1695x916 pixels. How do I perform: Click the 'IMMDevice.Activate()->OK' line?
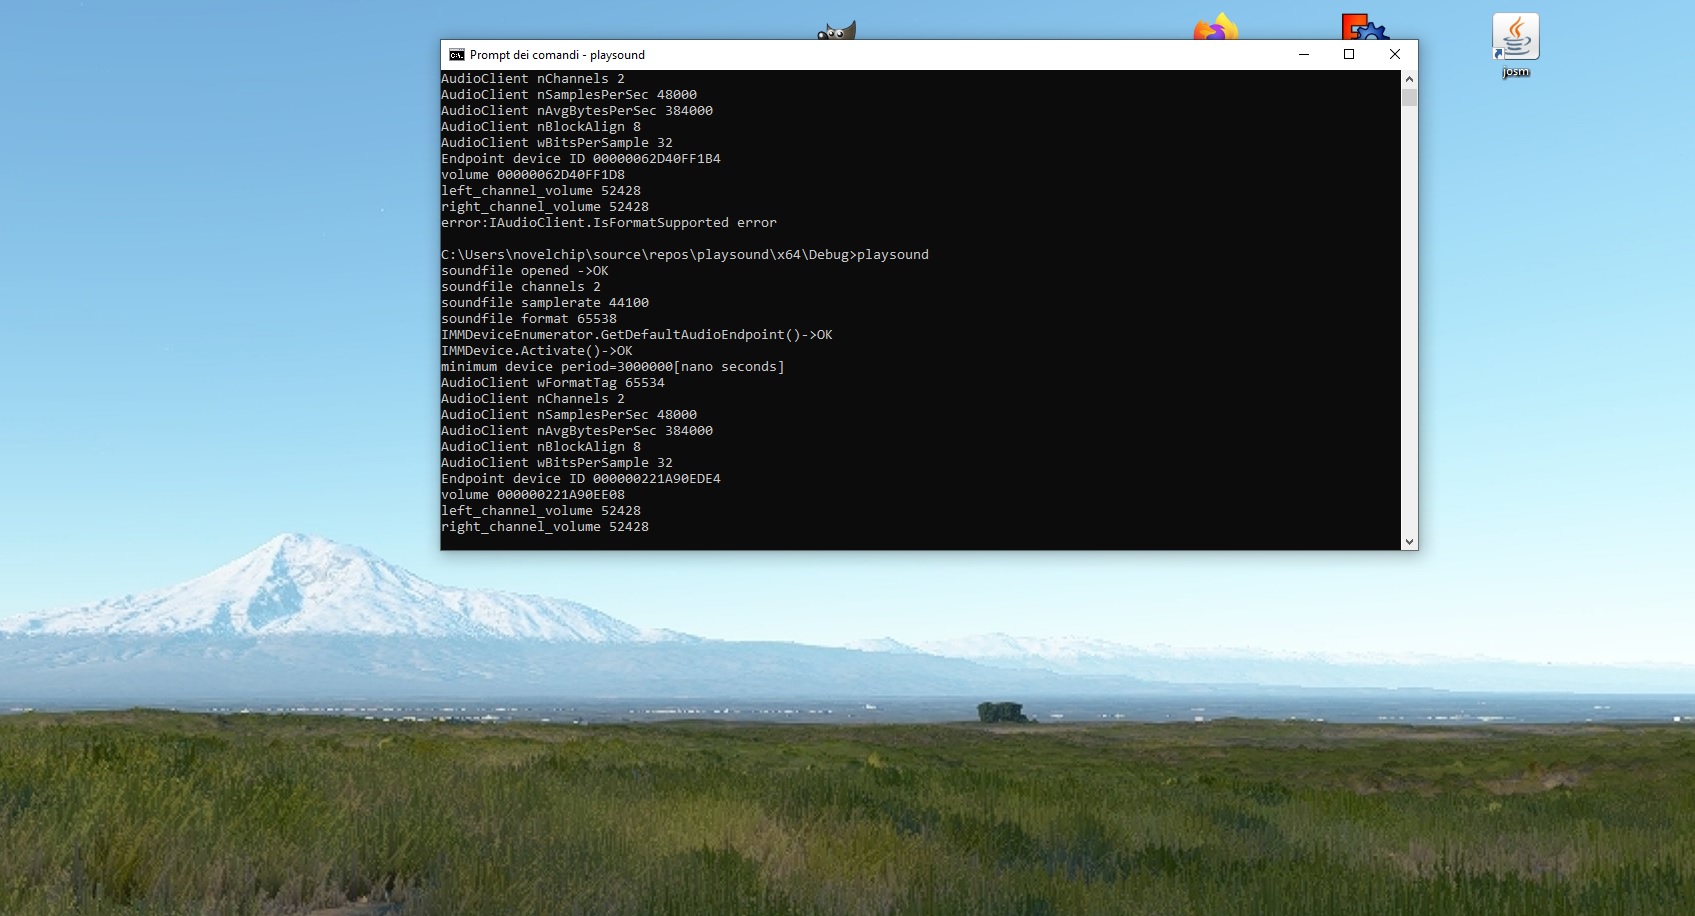537,351
